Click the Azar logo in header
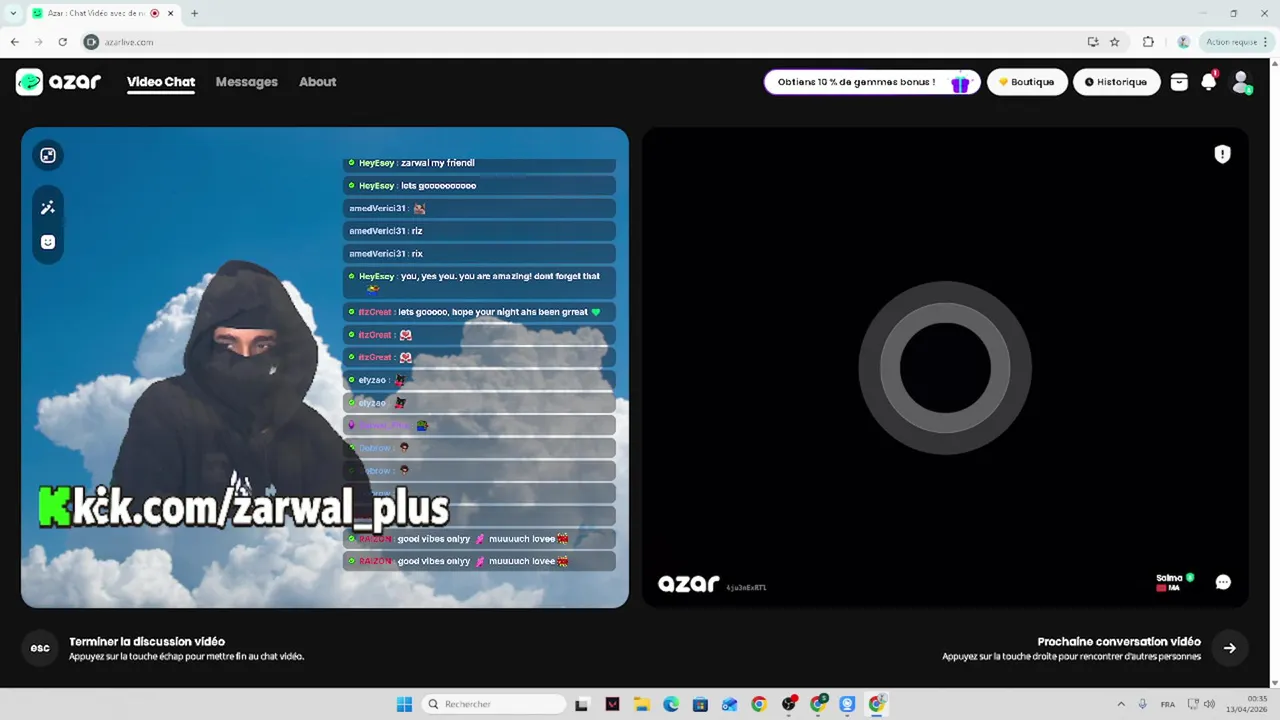This screenshot has height=720, width=1280. point(58,82)
